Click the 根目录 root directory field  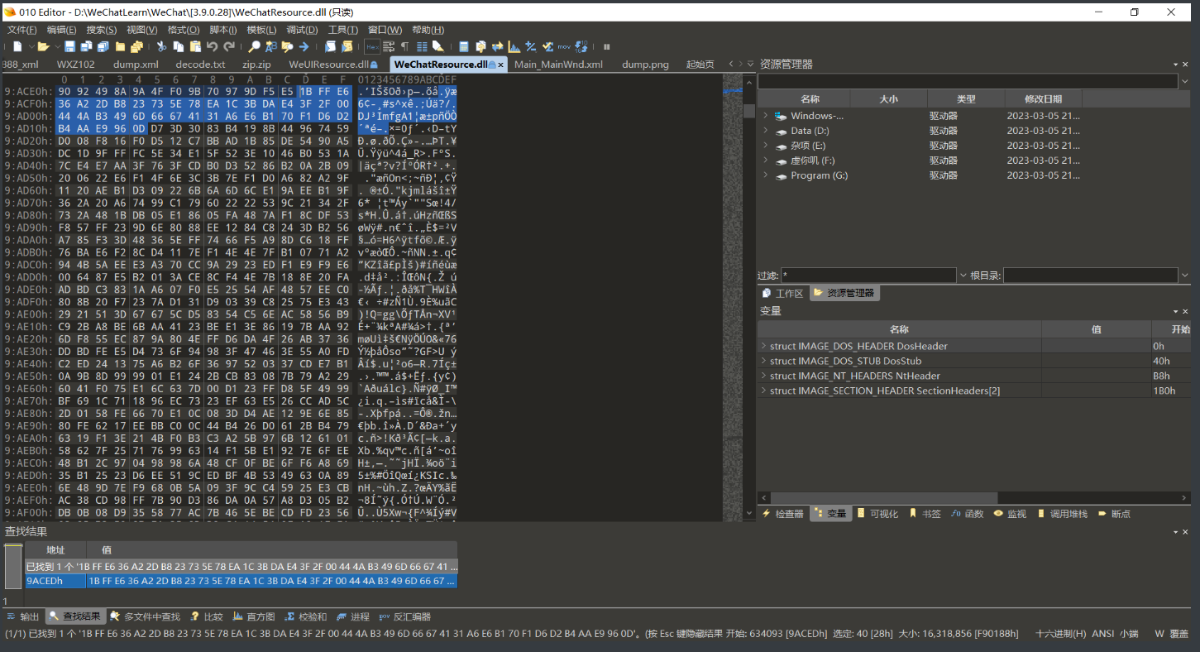pyautogui.click(x=1090, y=275)
